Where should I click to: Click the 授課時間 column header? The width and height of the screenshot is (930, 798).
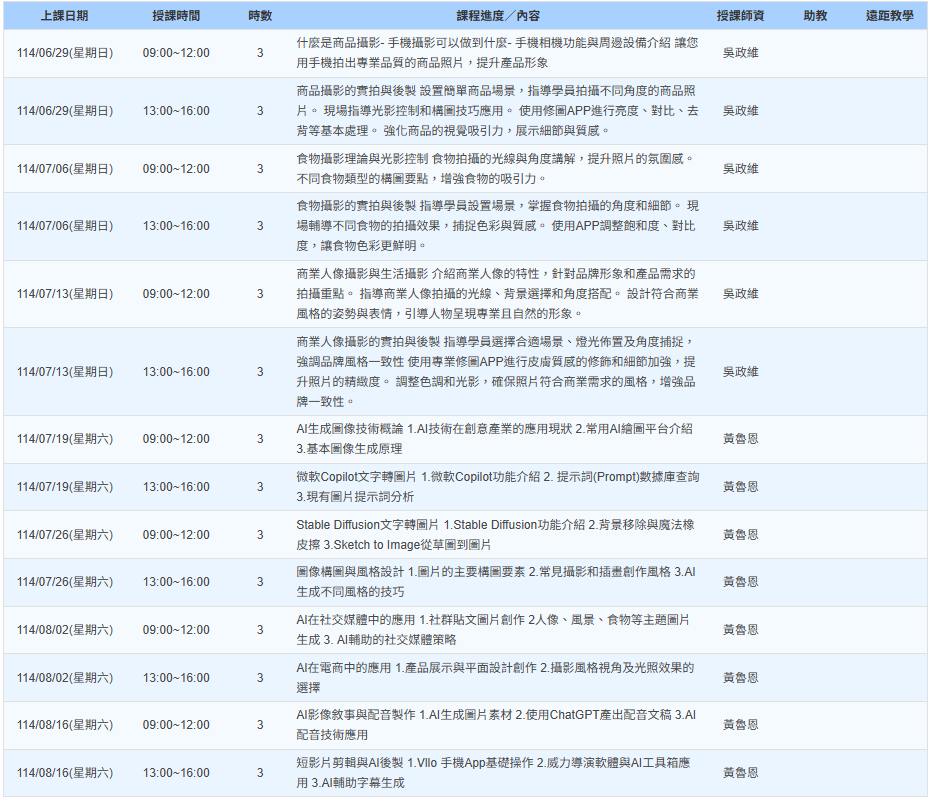[x=176, y=16]
